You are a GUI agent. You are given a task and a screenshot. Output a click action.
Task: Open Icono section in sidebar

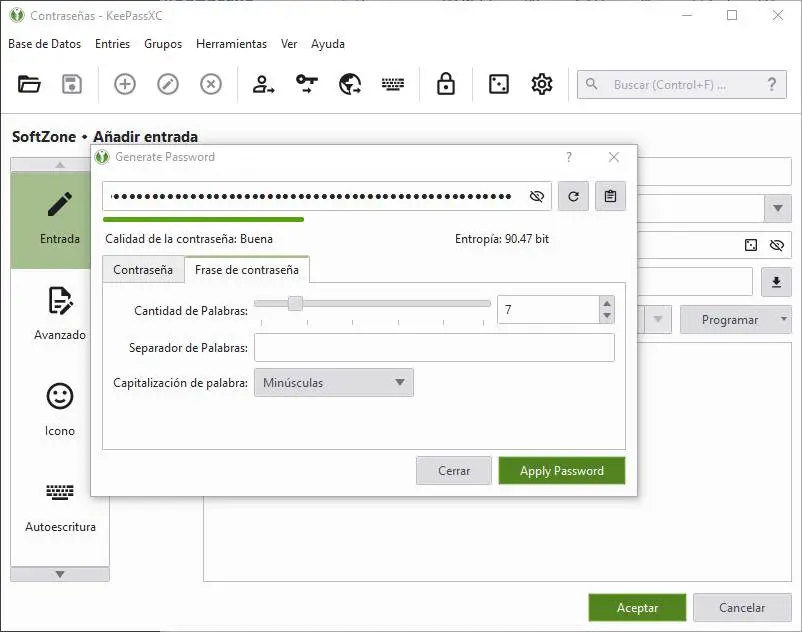coord(60,410)
